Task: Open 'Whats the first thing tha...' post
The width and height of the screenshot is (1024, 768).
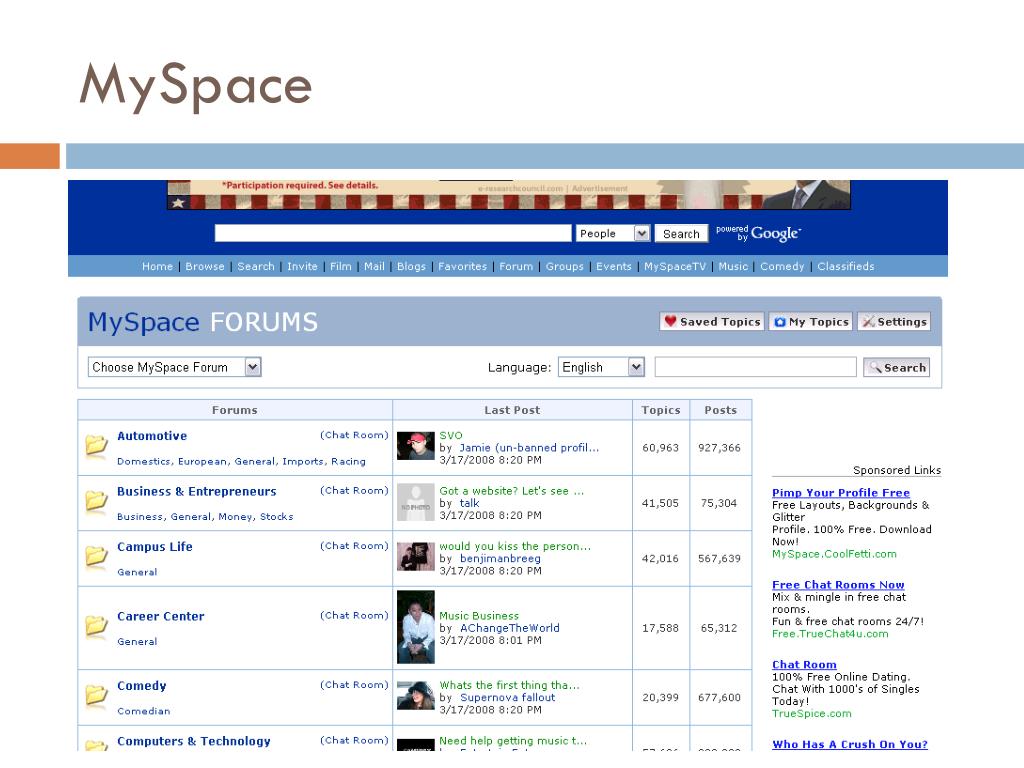Action: tap(509, 685)
